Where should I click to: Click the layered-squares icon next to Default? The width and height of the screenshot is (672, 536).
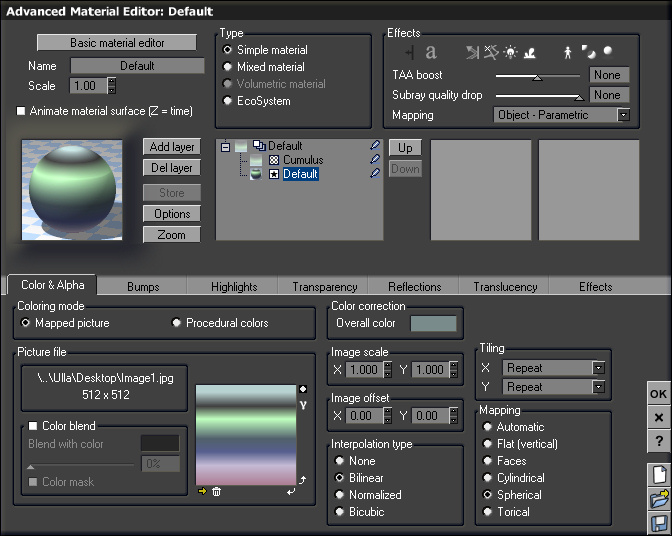[x=259, y=146]
